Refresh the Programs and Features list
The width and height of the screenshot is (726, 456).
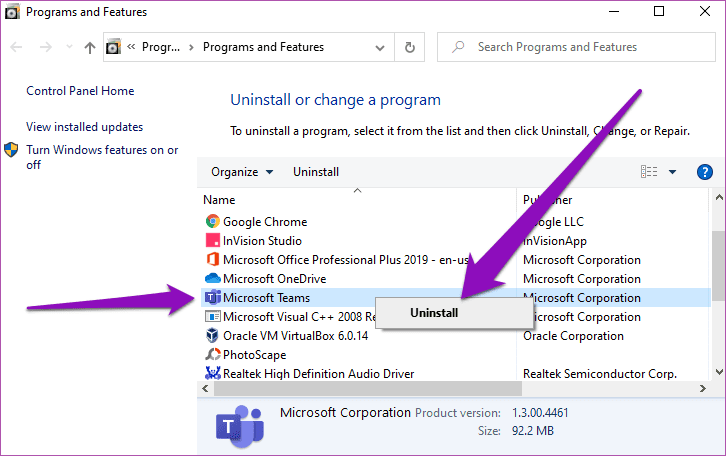[410, 47]
